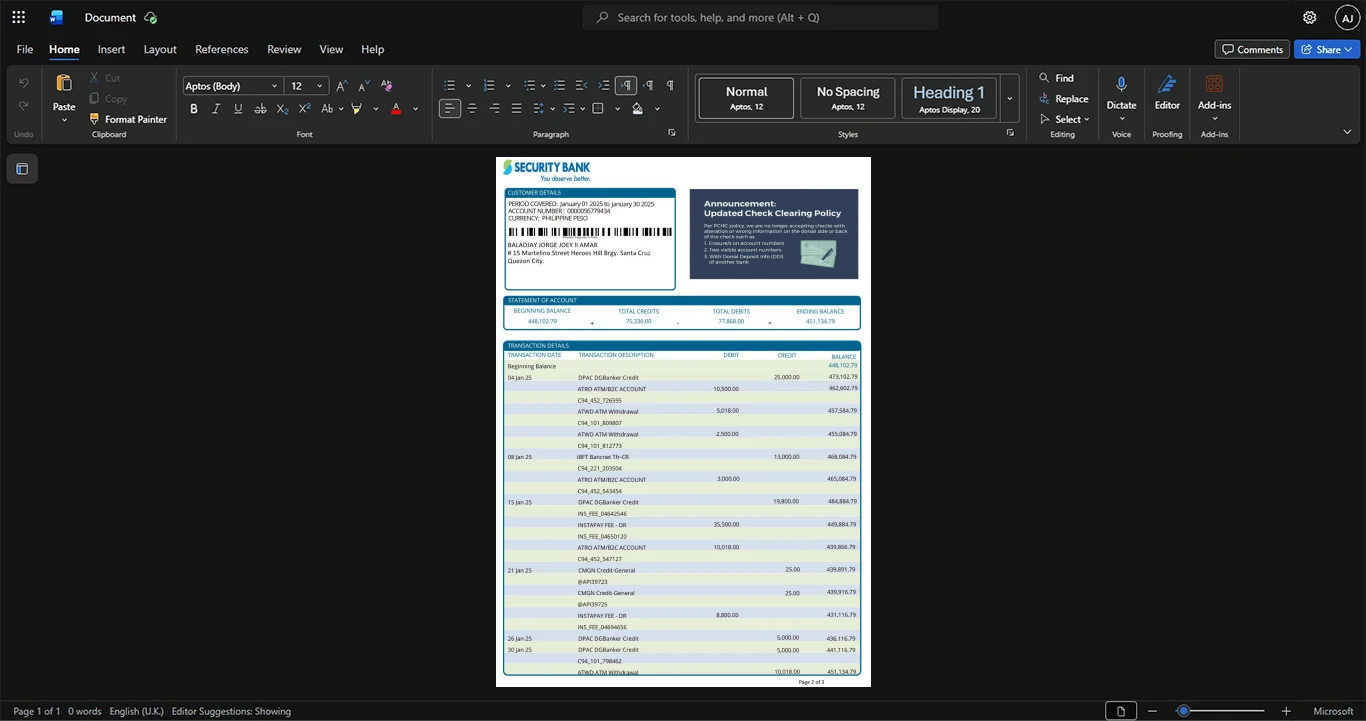Expand the Styles gallery
This screenshot has width=1366, height=721.
click(x=1010, y=98)
